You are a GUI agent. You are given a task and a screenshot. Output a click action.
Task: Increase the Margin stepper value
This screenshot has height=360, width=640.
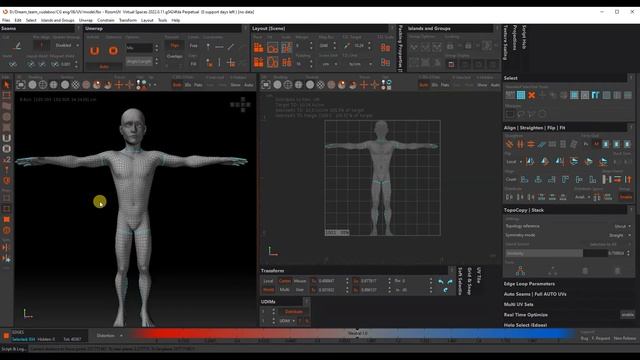pyautogui.click(x=311, y=44)
